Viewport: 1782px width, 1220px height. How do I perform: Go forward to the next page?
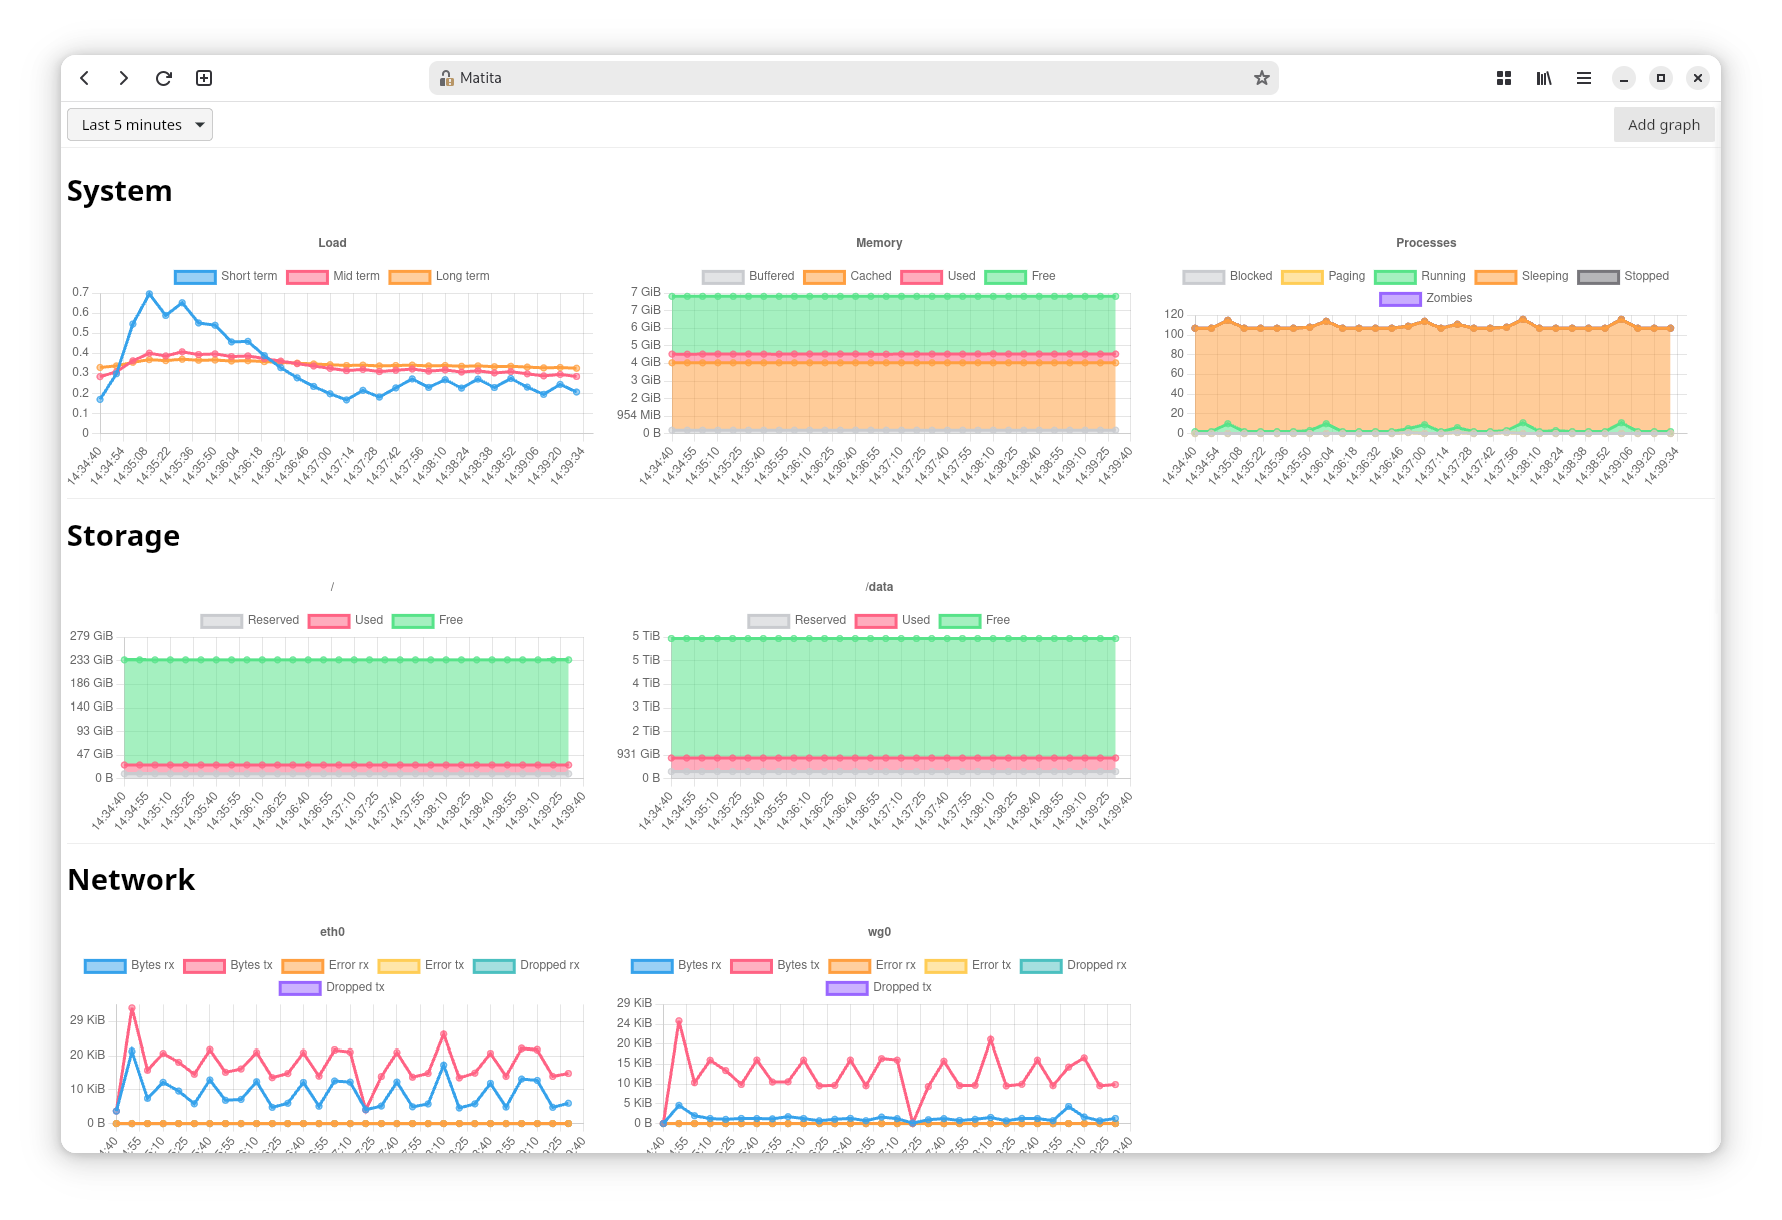124,78
